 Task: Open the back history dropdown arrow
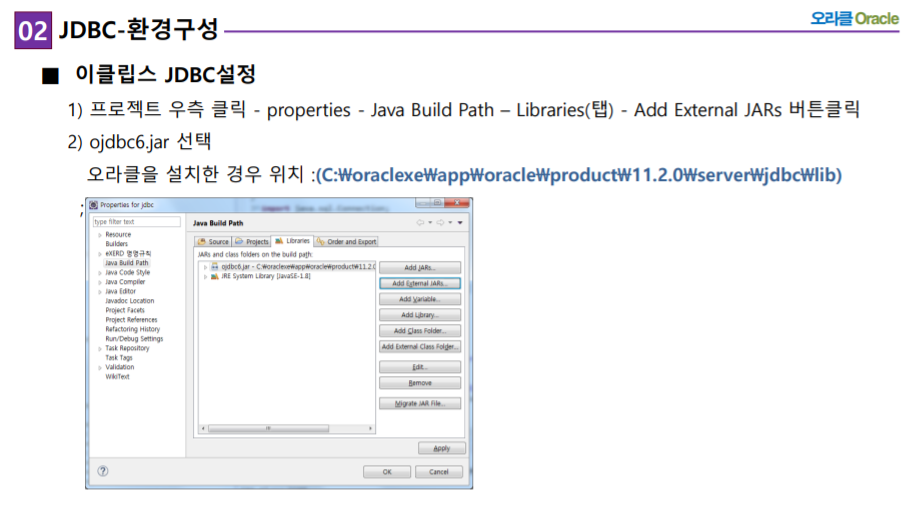(430, 222)
